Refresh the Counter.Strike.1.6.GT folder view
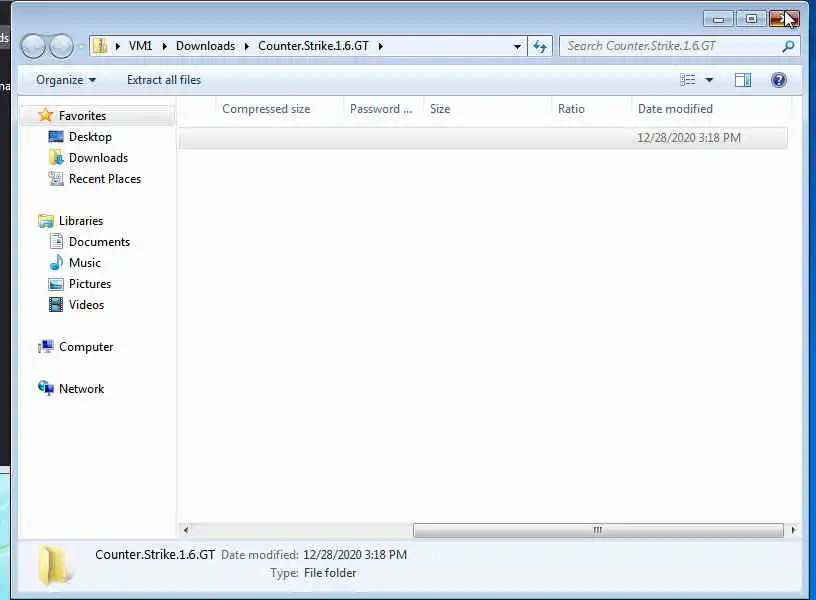The width and height of the screenshot is (816, 600). pos(540,47)
